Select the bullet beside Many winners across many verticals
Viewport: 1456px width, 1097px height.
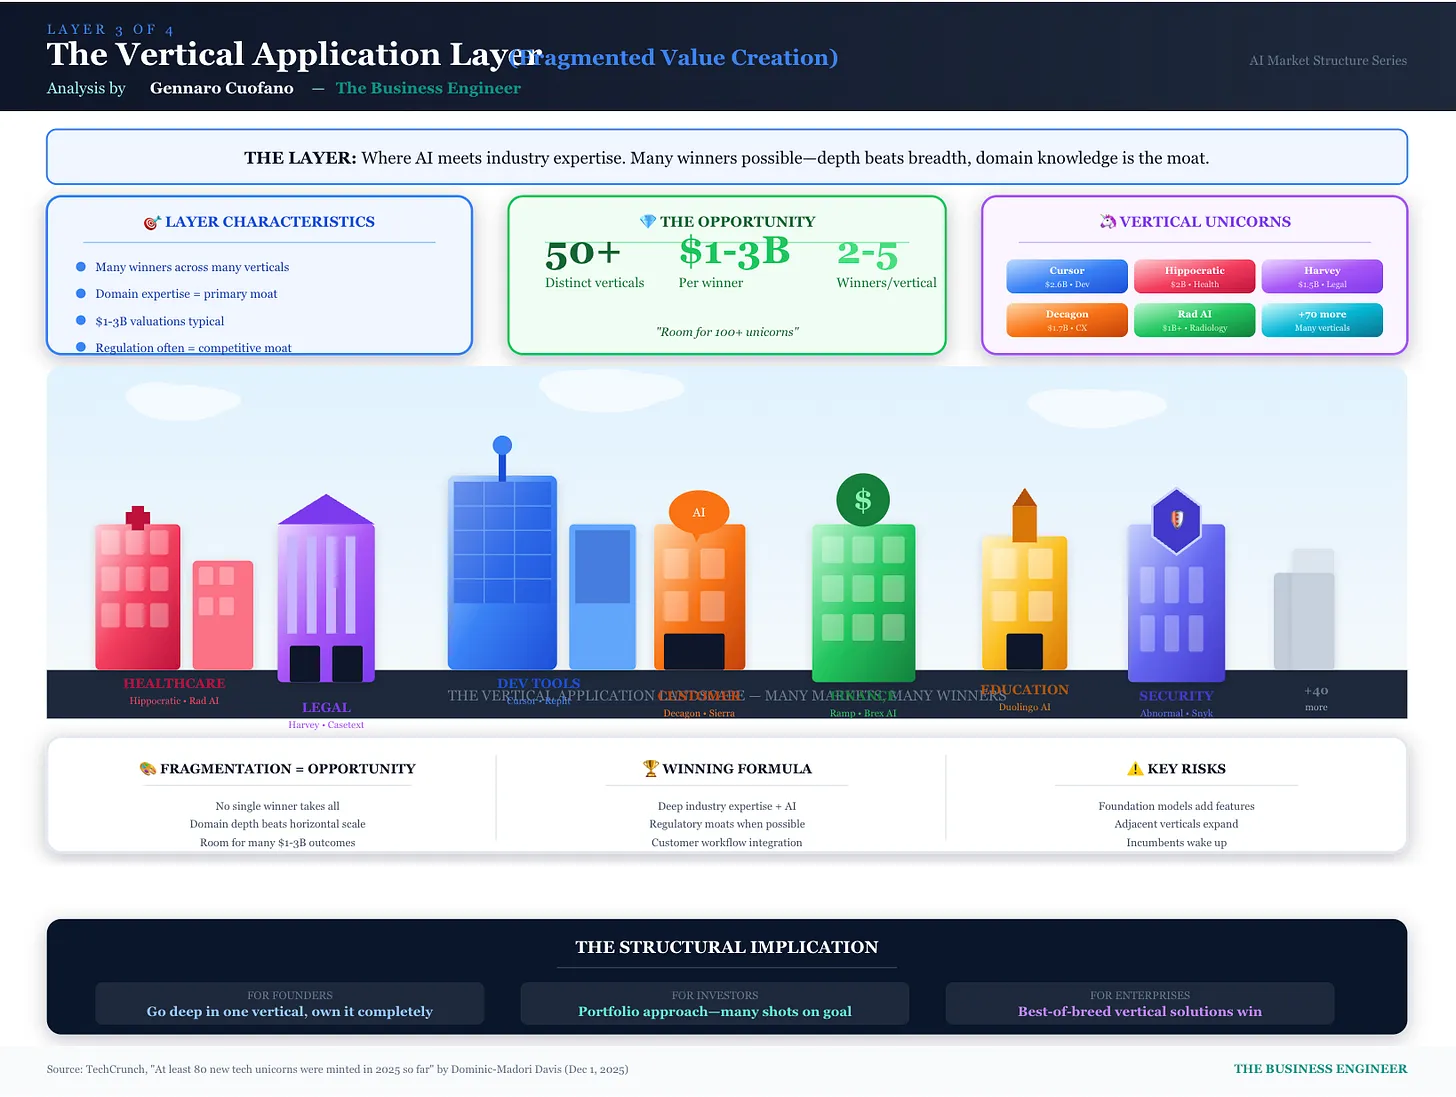click(81, 267)
